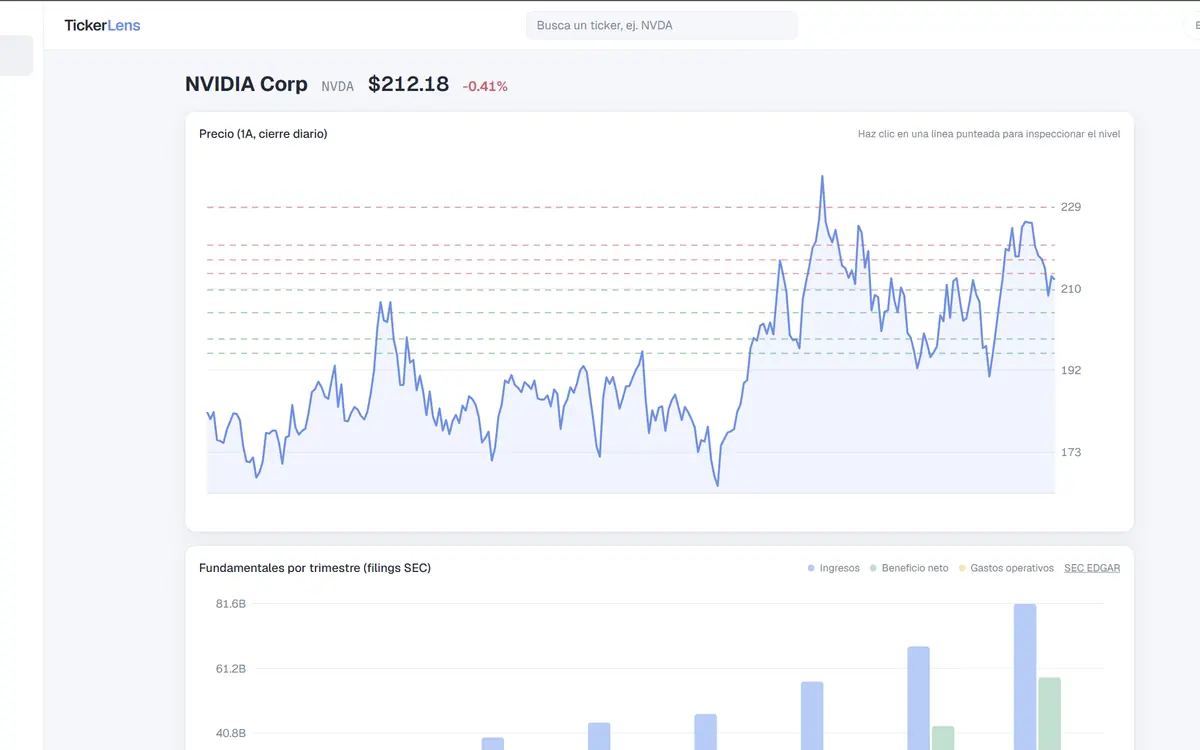
Task: Click the TickerLens logo
Action: 102,25
